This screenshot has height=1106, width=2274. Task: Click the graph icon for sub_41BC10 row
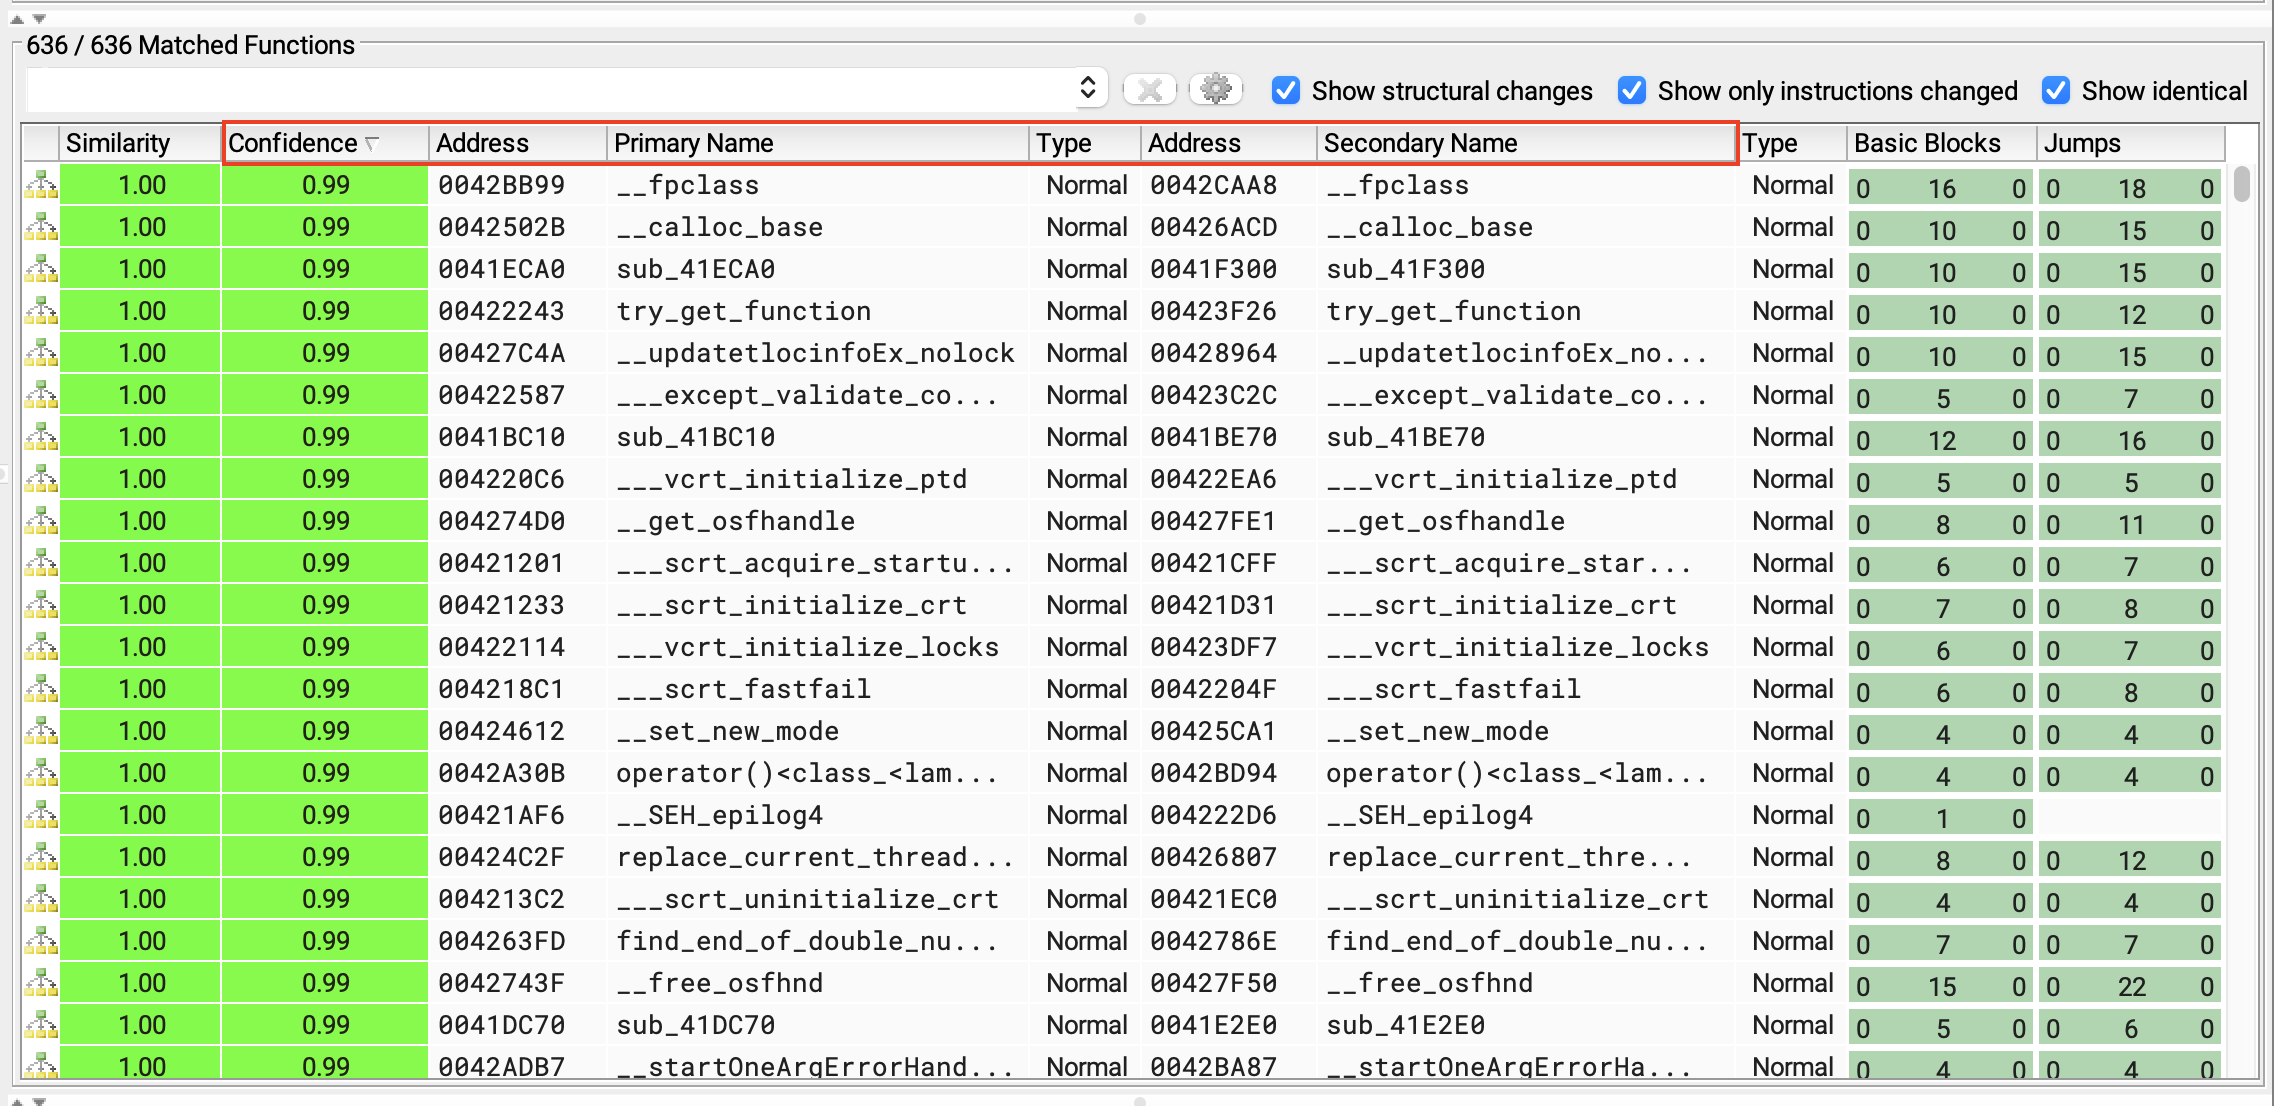[41, 437]
